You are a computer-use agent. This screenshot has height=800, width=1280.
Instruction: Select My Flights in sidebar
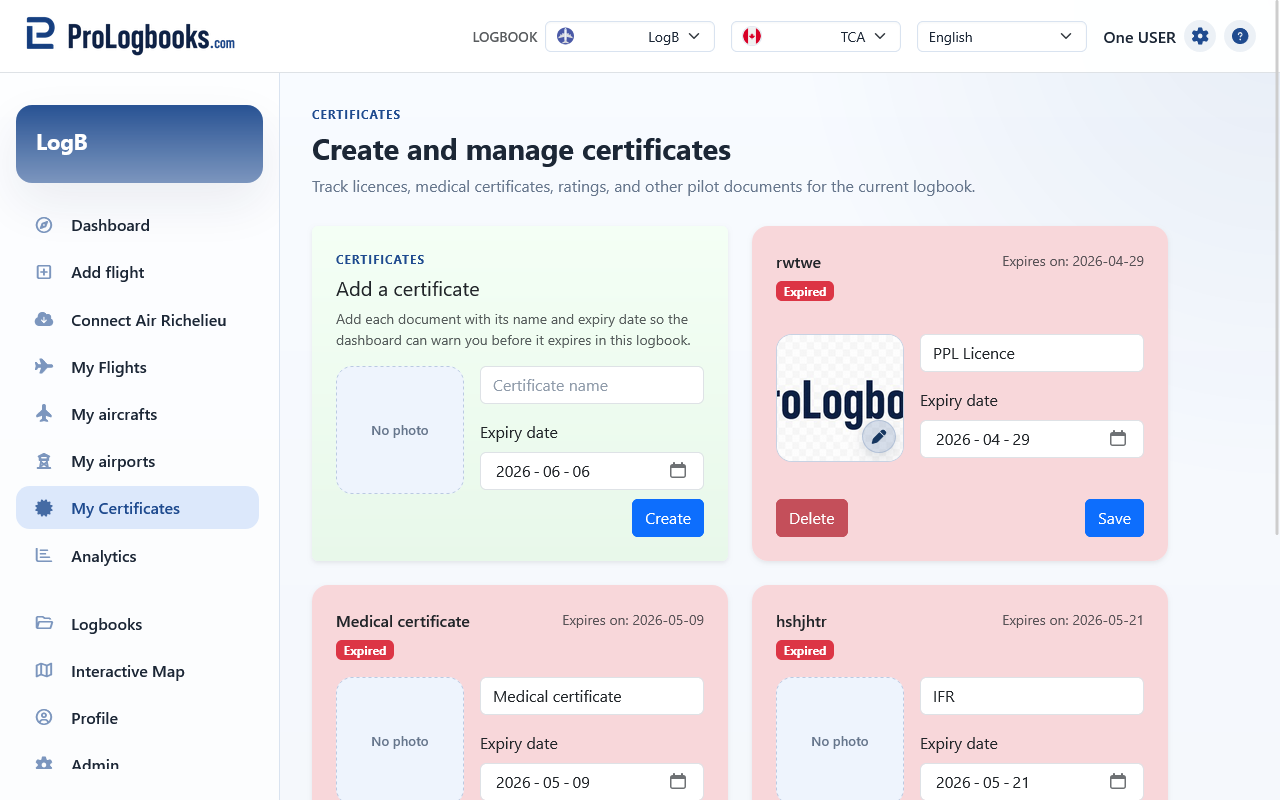tap(137, 367)
